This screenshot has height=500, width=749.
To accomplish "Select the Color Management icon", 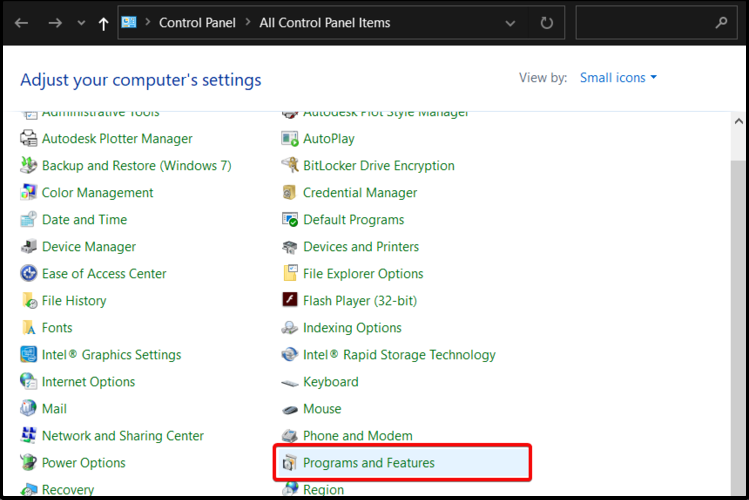I will click(29, 193).
